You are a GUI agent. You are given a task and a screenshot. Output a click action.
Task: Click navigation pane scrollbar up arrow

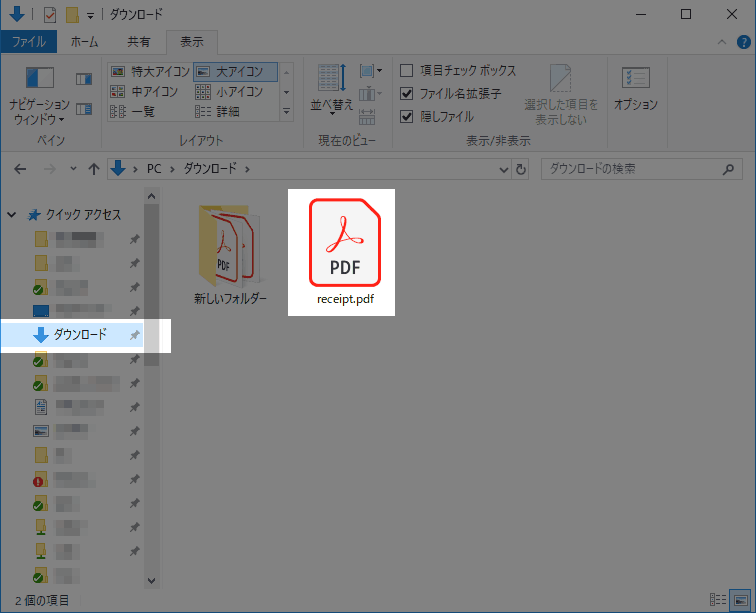(x=151, y=196)
